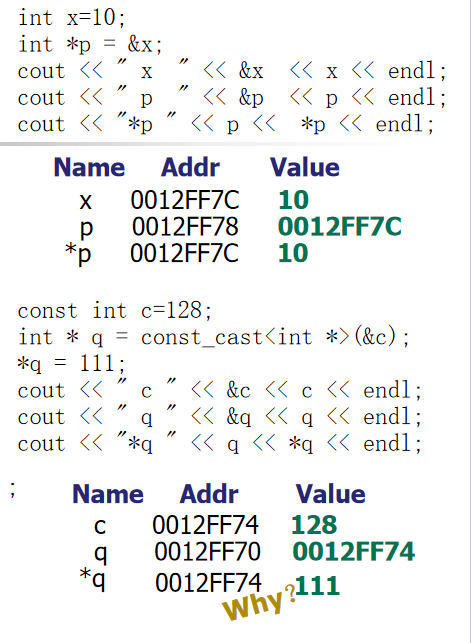Click the green value 0012FF7C in p row
The width and height of the screenshot is (471, 643).
click(x=340, y=227)
